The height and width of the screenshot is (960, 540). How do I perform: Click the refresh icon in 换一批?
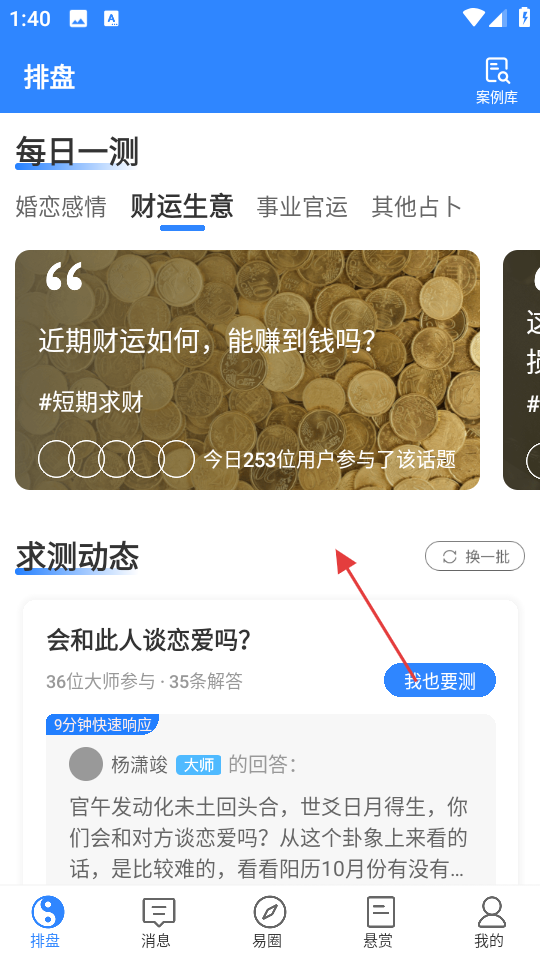[x=450, y=557]
